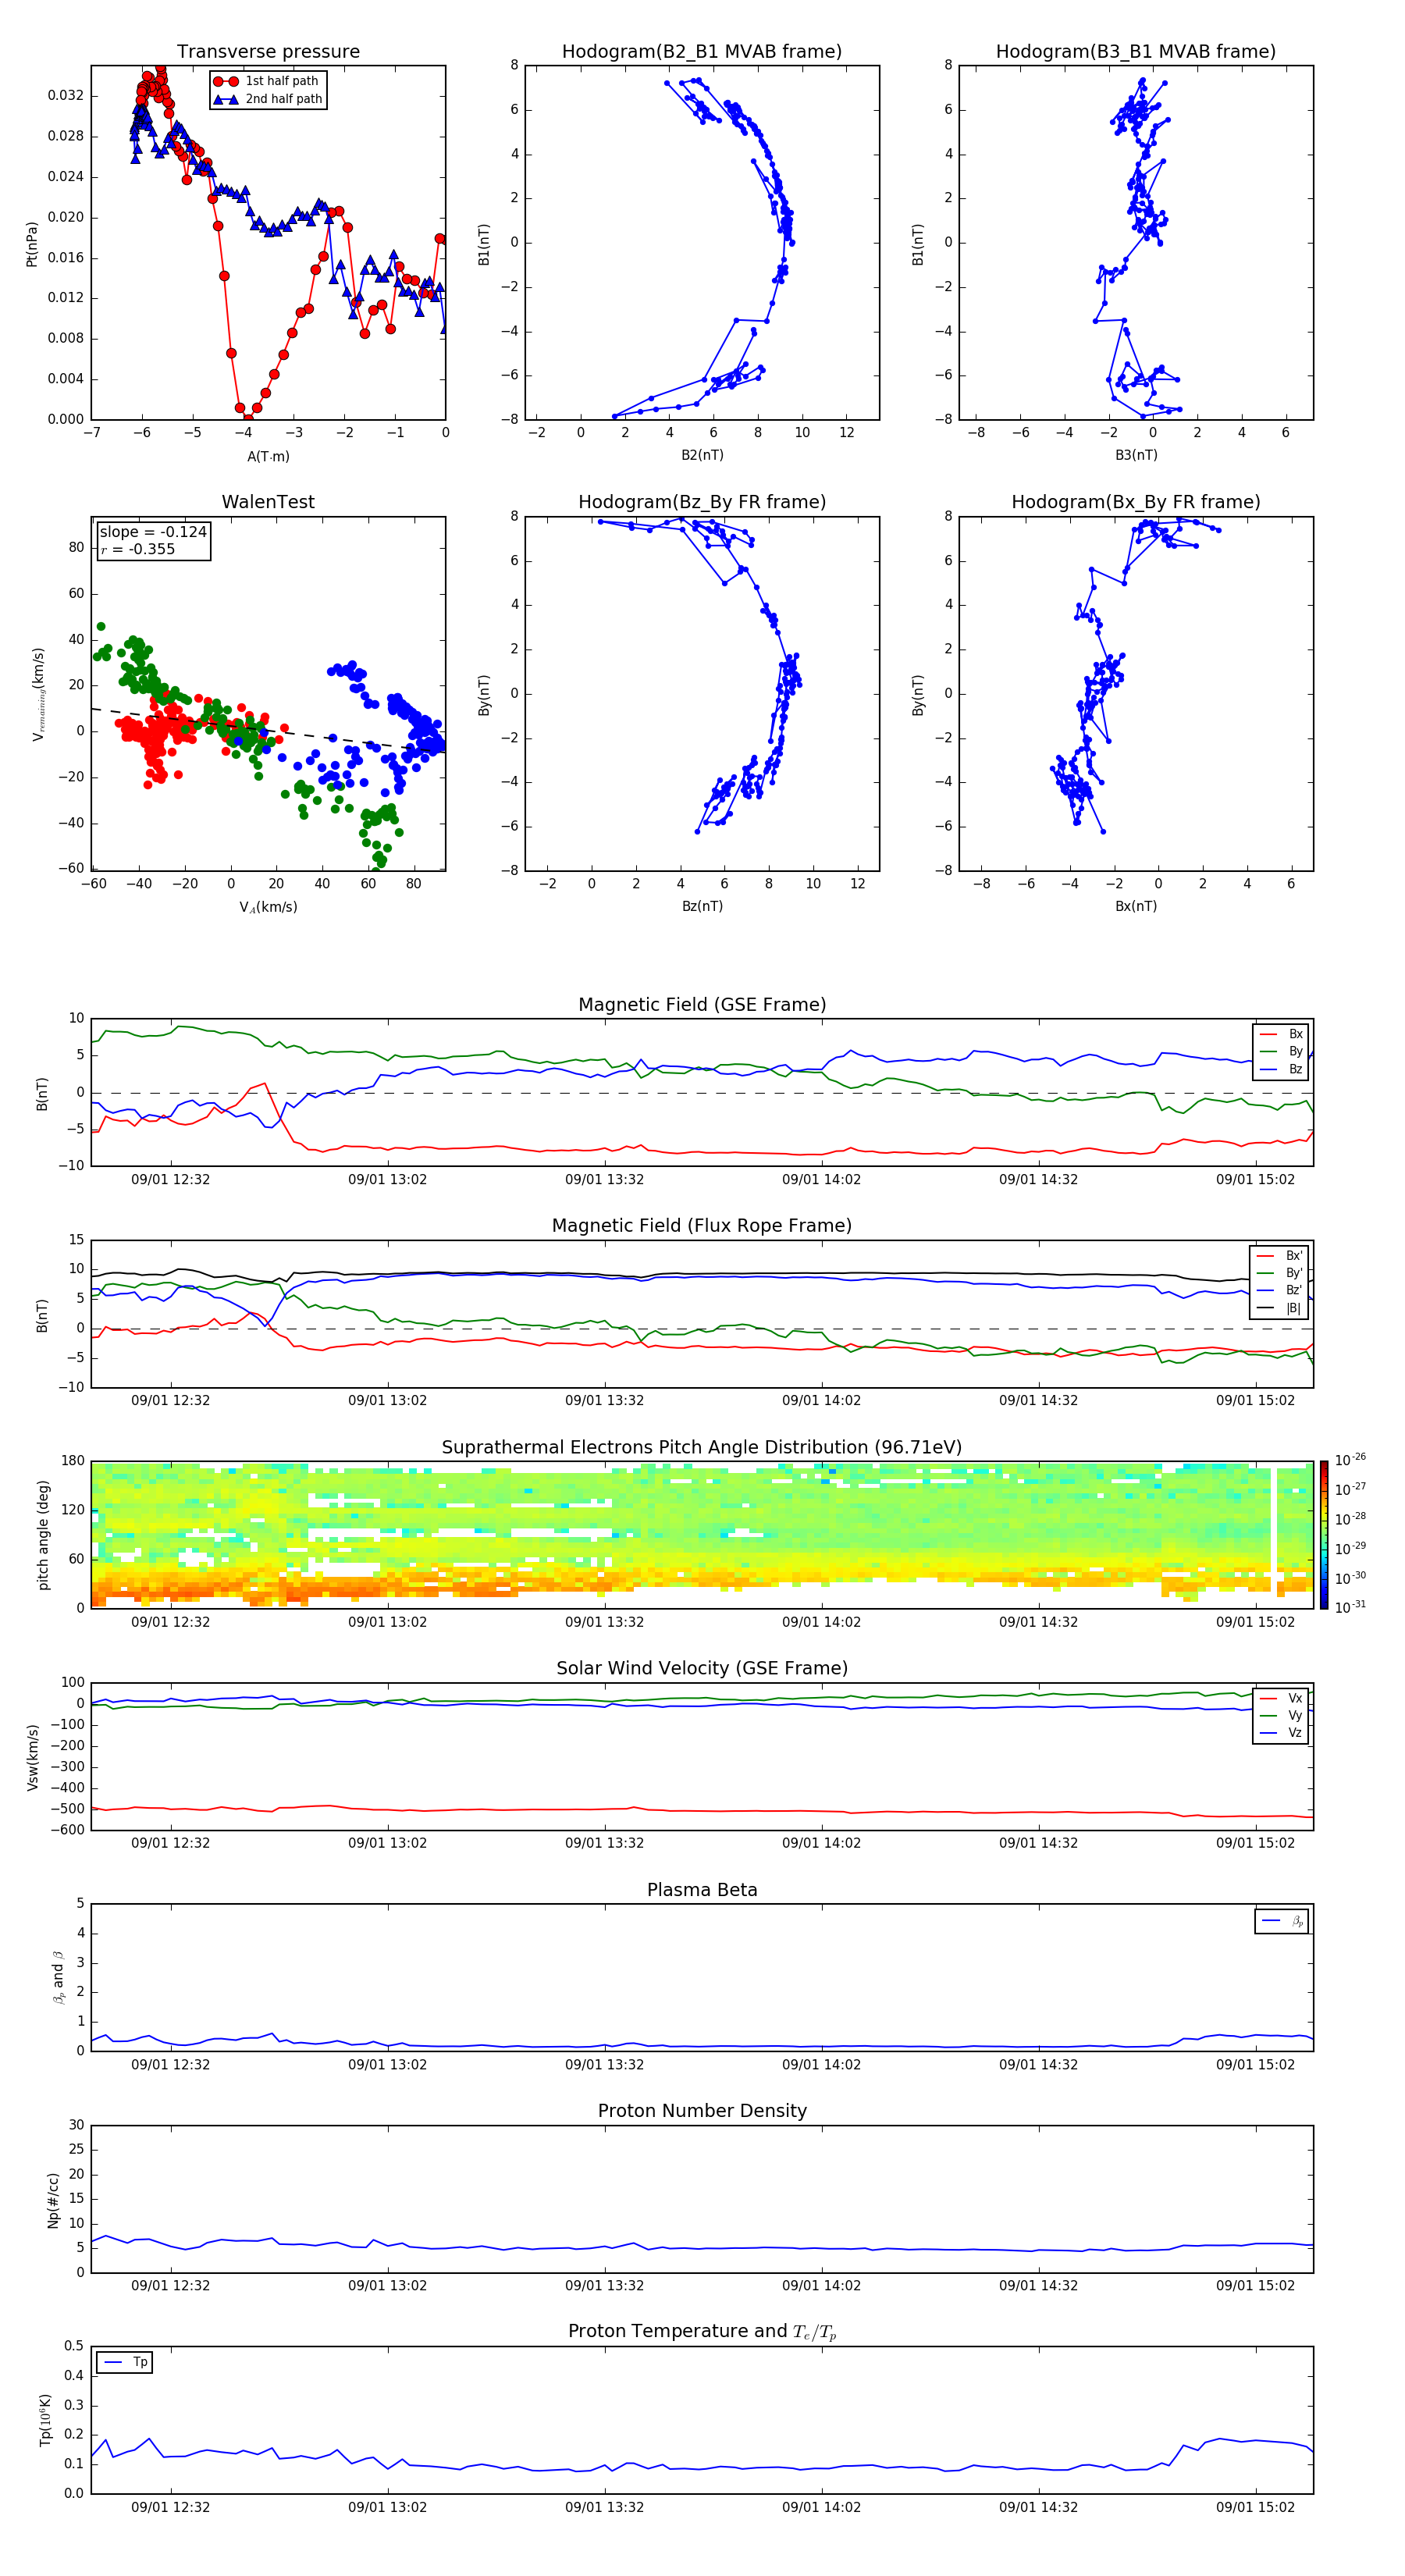Click the "WalenTest" plot title
This screenshot has height=2576, width=1405.
click(268, 502)
